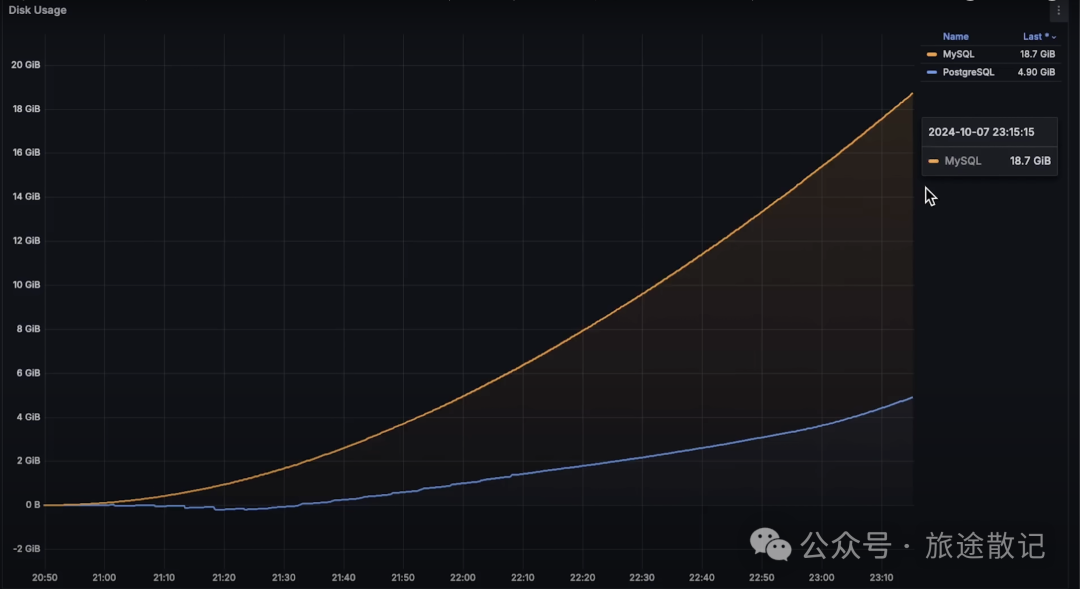1080x589 pixels.
Task: Click the Disk Usage panel title
Action: [38, 10]
